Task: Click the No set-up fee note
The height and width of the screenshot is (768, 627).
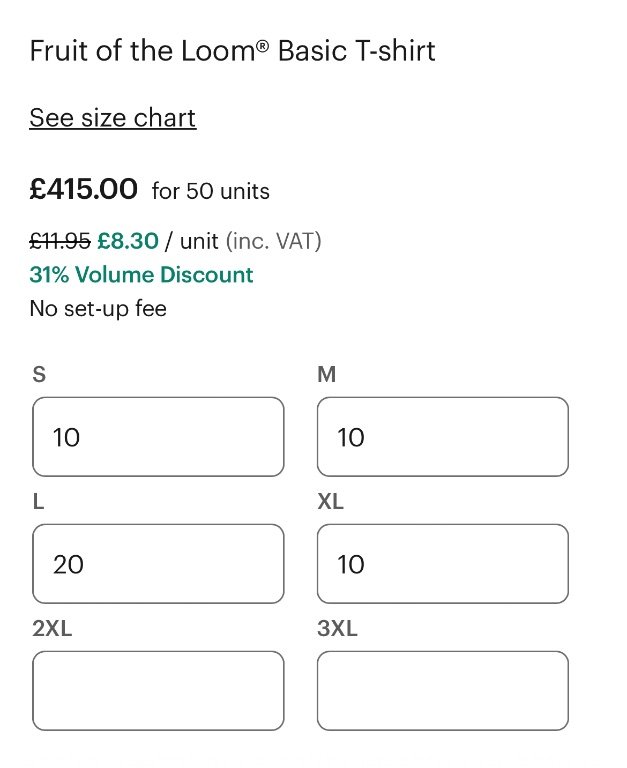Action: [98, 308]
